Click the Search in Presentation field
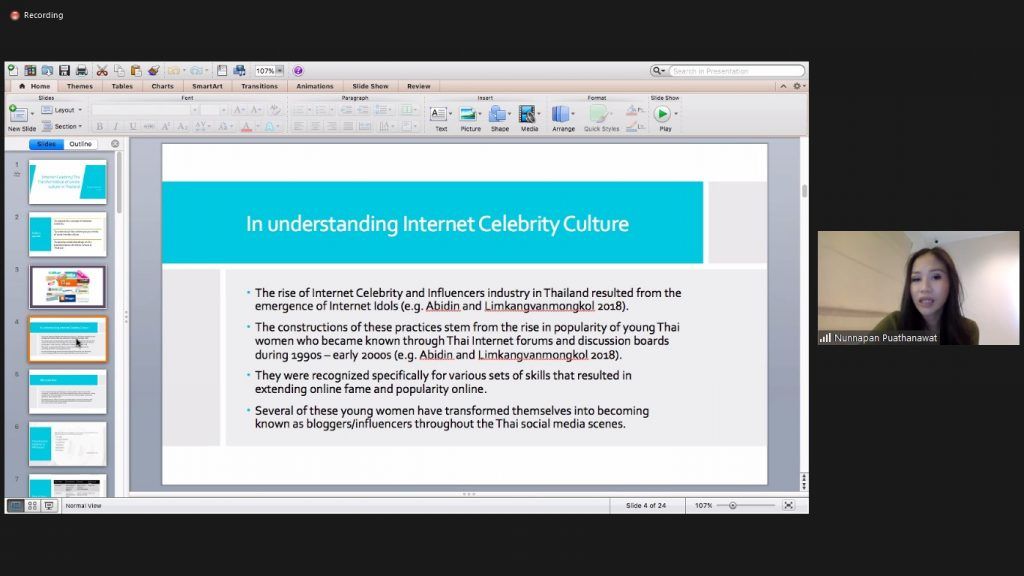This screenshot has width=1024, height=576. click(735, 71)
